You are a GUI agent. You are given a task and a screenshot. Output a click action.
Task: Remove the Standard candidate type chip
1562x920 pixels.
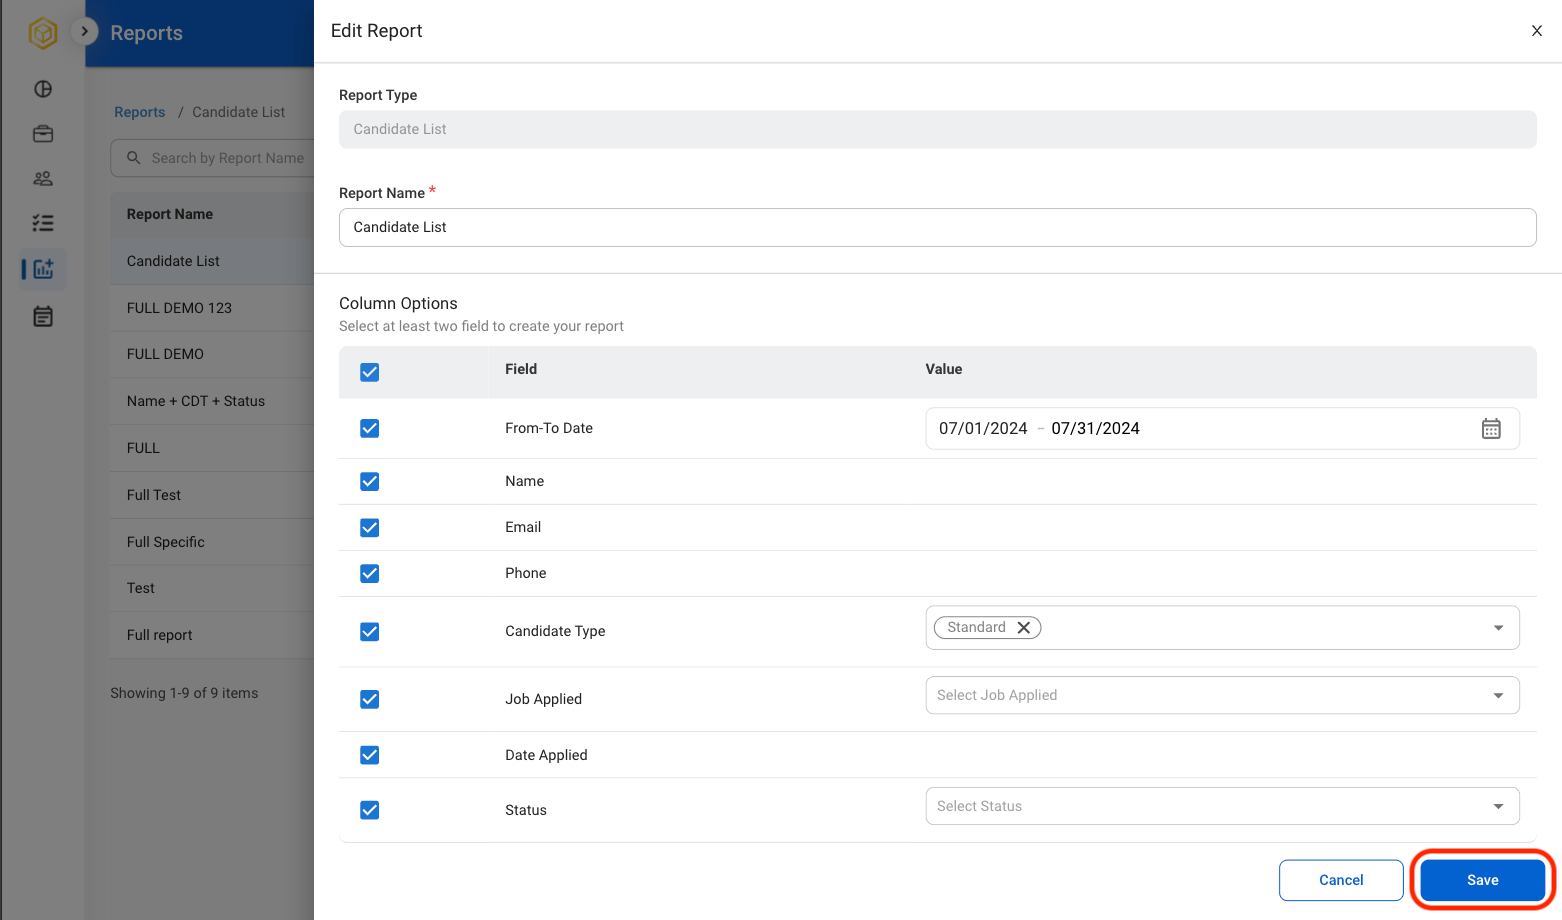[x=1024, y=627]
